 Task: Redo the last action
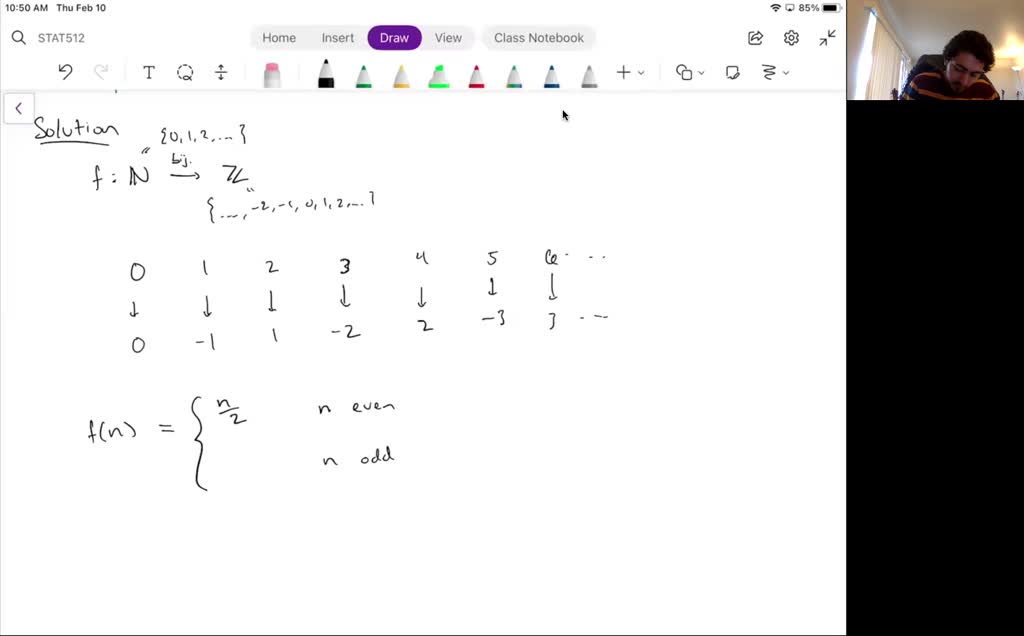coord(101,72)
